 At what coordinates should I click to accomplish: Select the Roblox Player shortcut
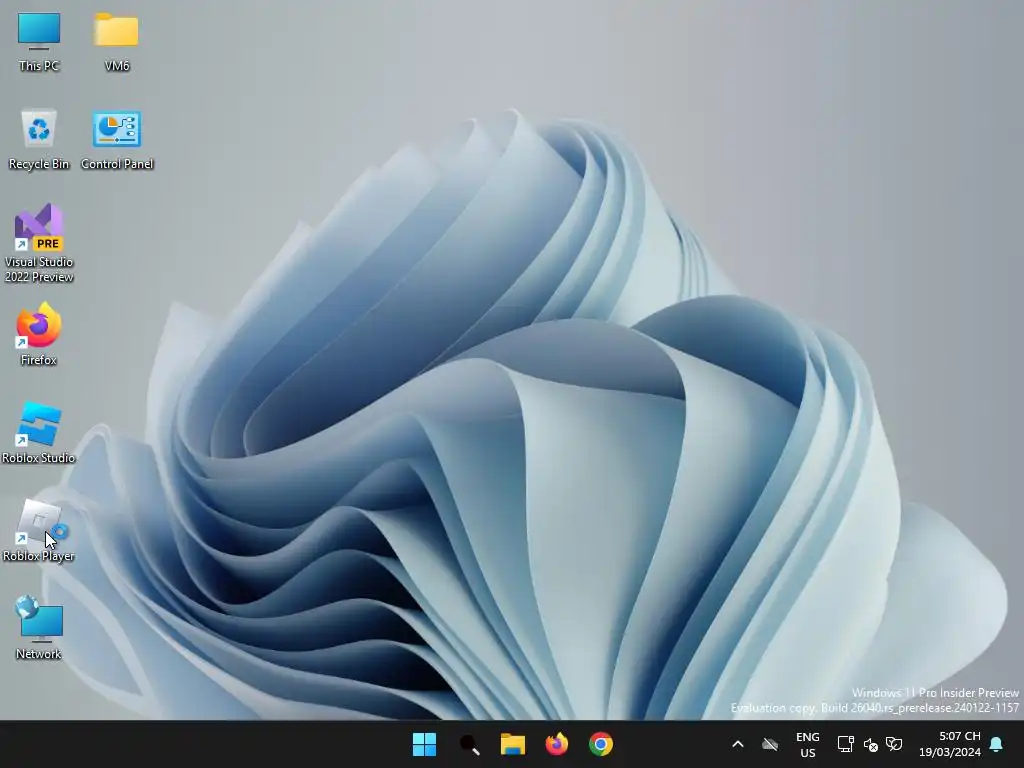tap(39, 530)
